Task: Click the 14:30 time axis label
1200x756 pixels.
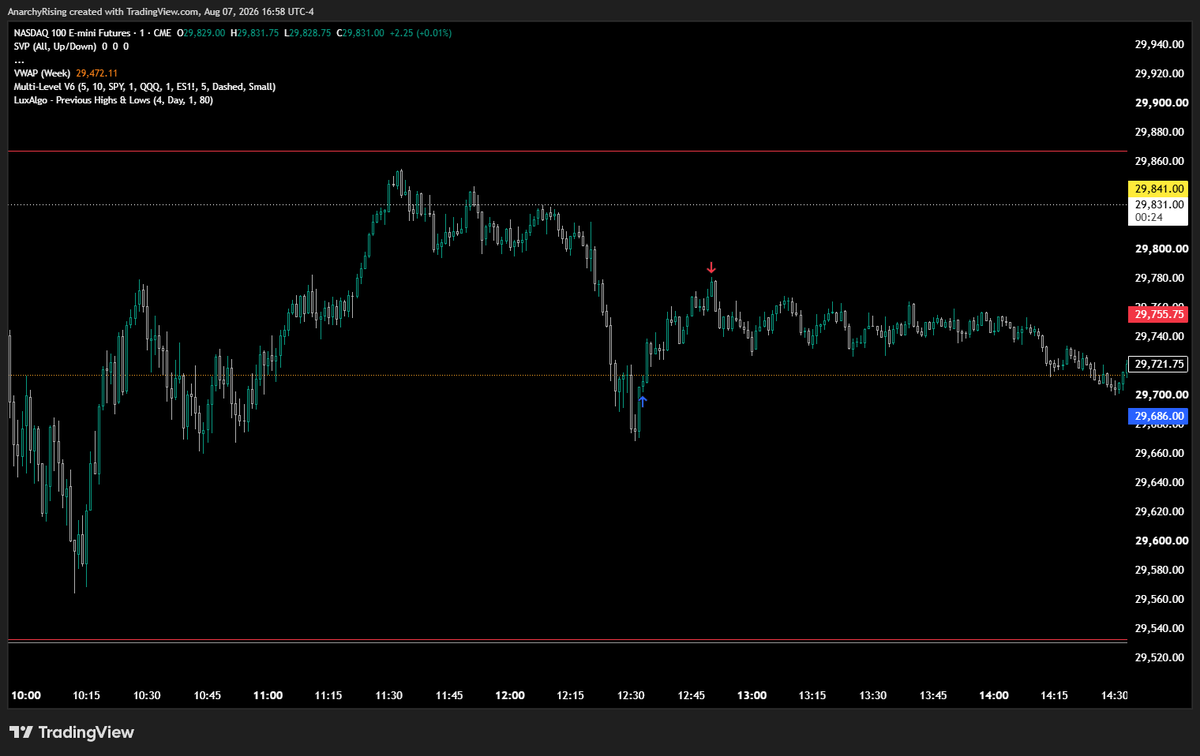Action: coord(1115,695)
